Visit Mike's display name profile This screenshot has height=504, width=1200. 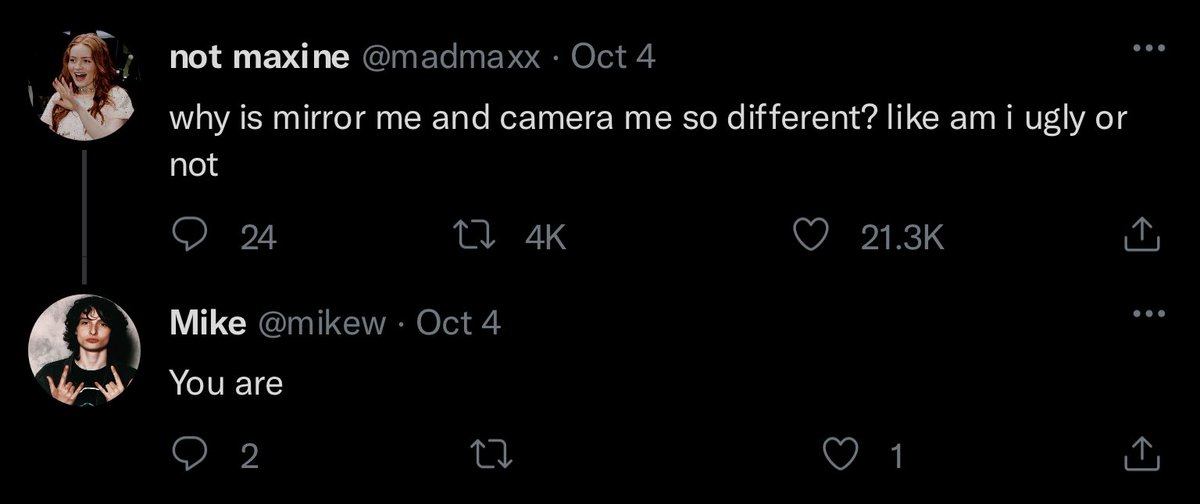point(209,323)
